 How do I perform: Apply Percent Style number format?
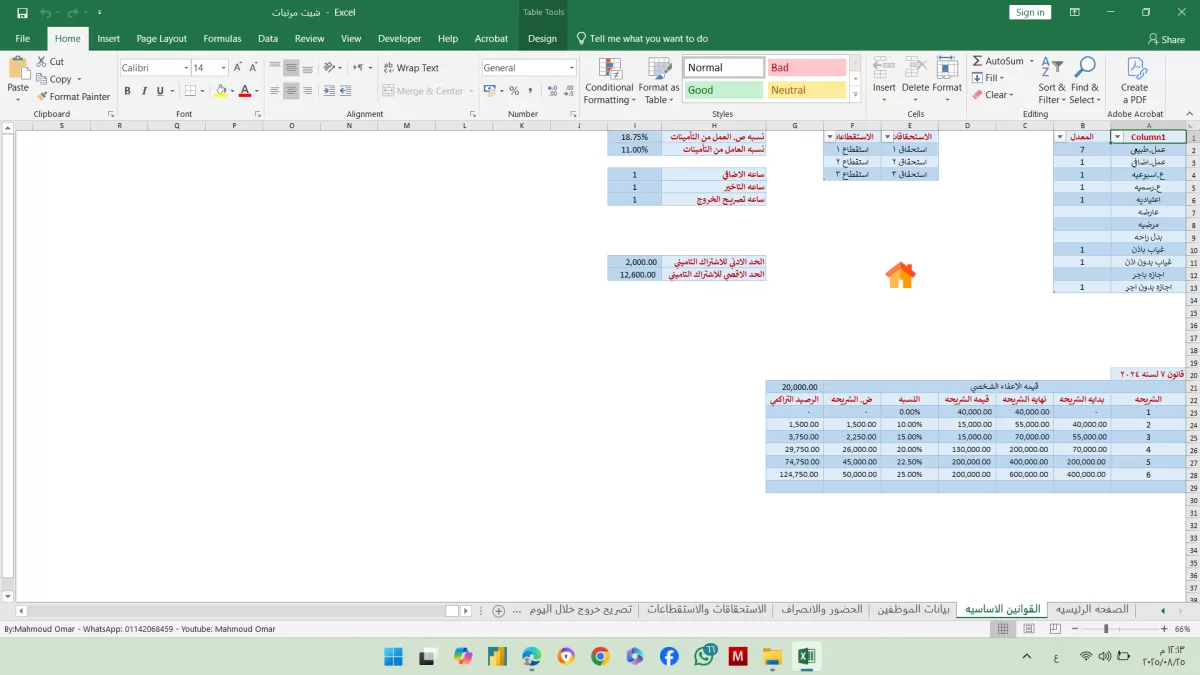[514, 91]
